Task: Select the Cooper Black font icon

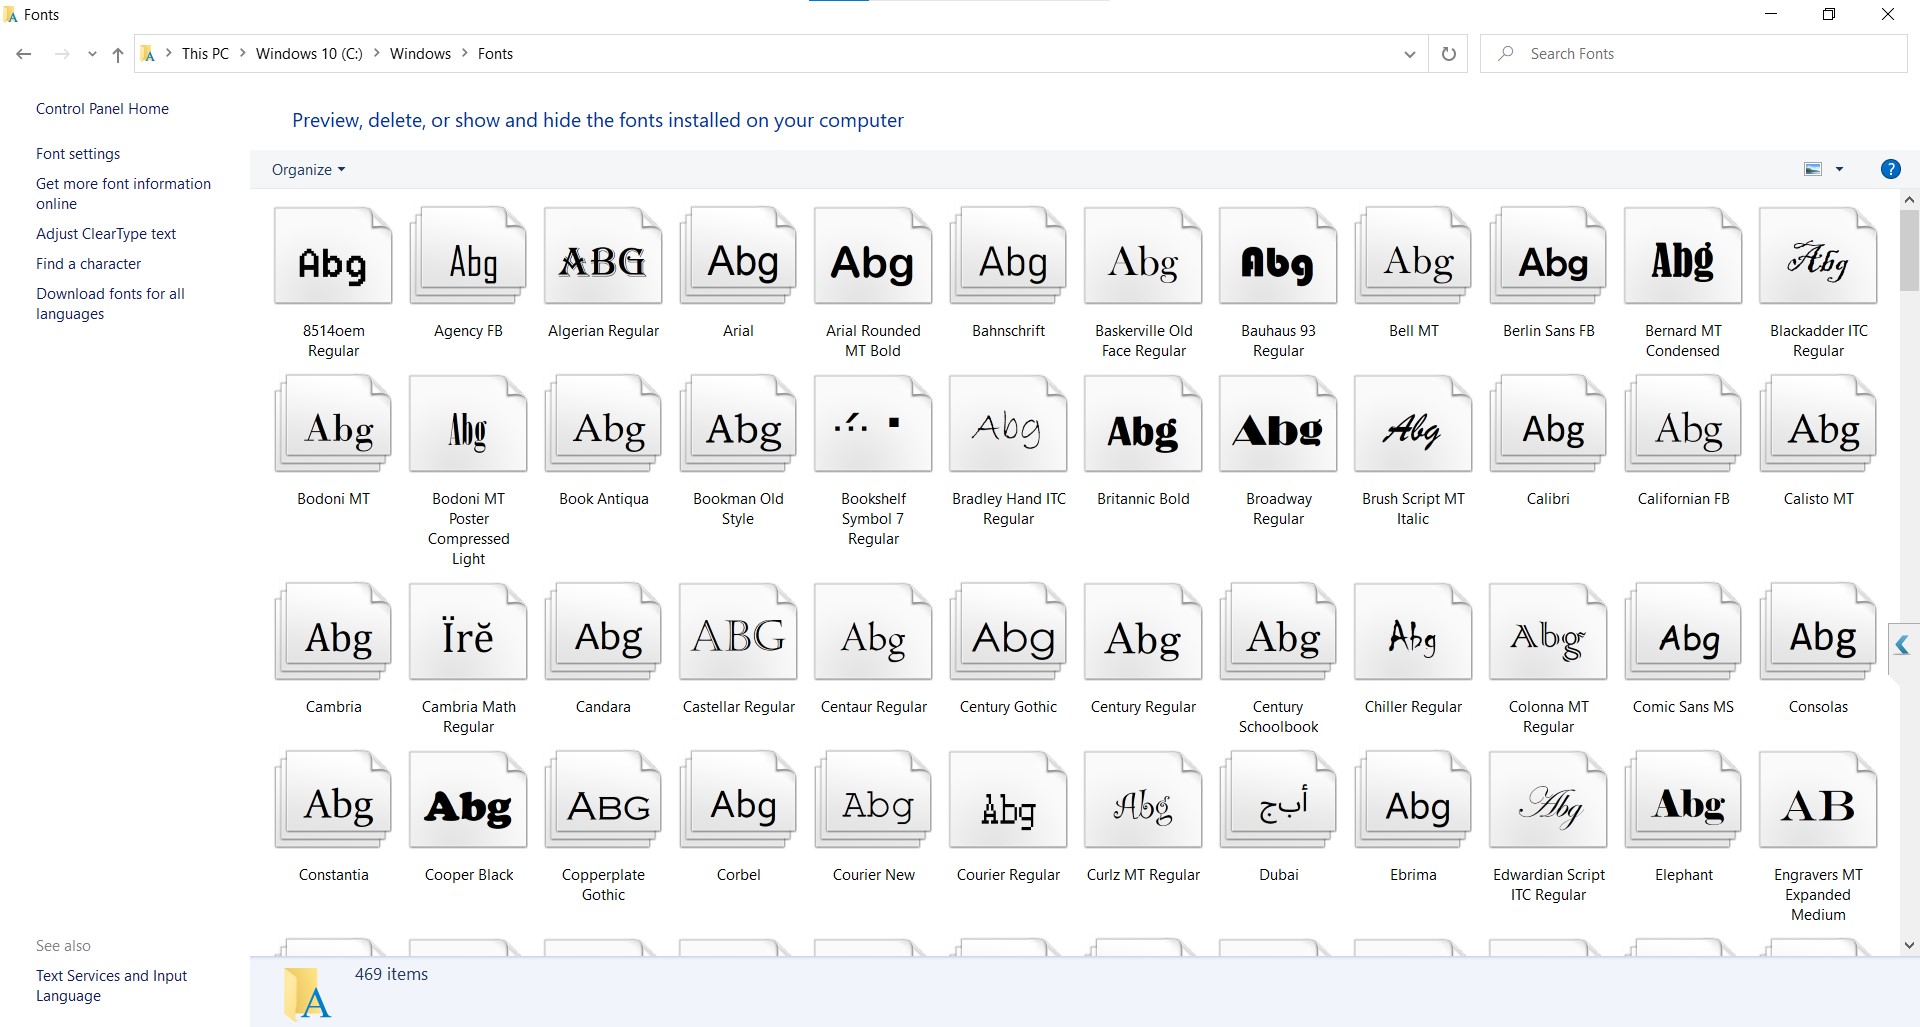Action: tap(468, 800)
